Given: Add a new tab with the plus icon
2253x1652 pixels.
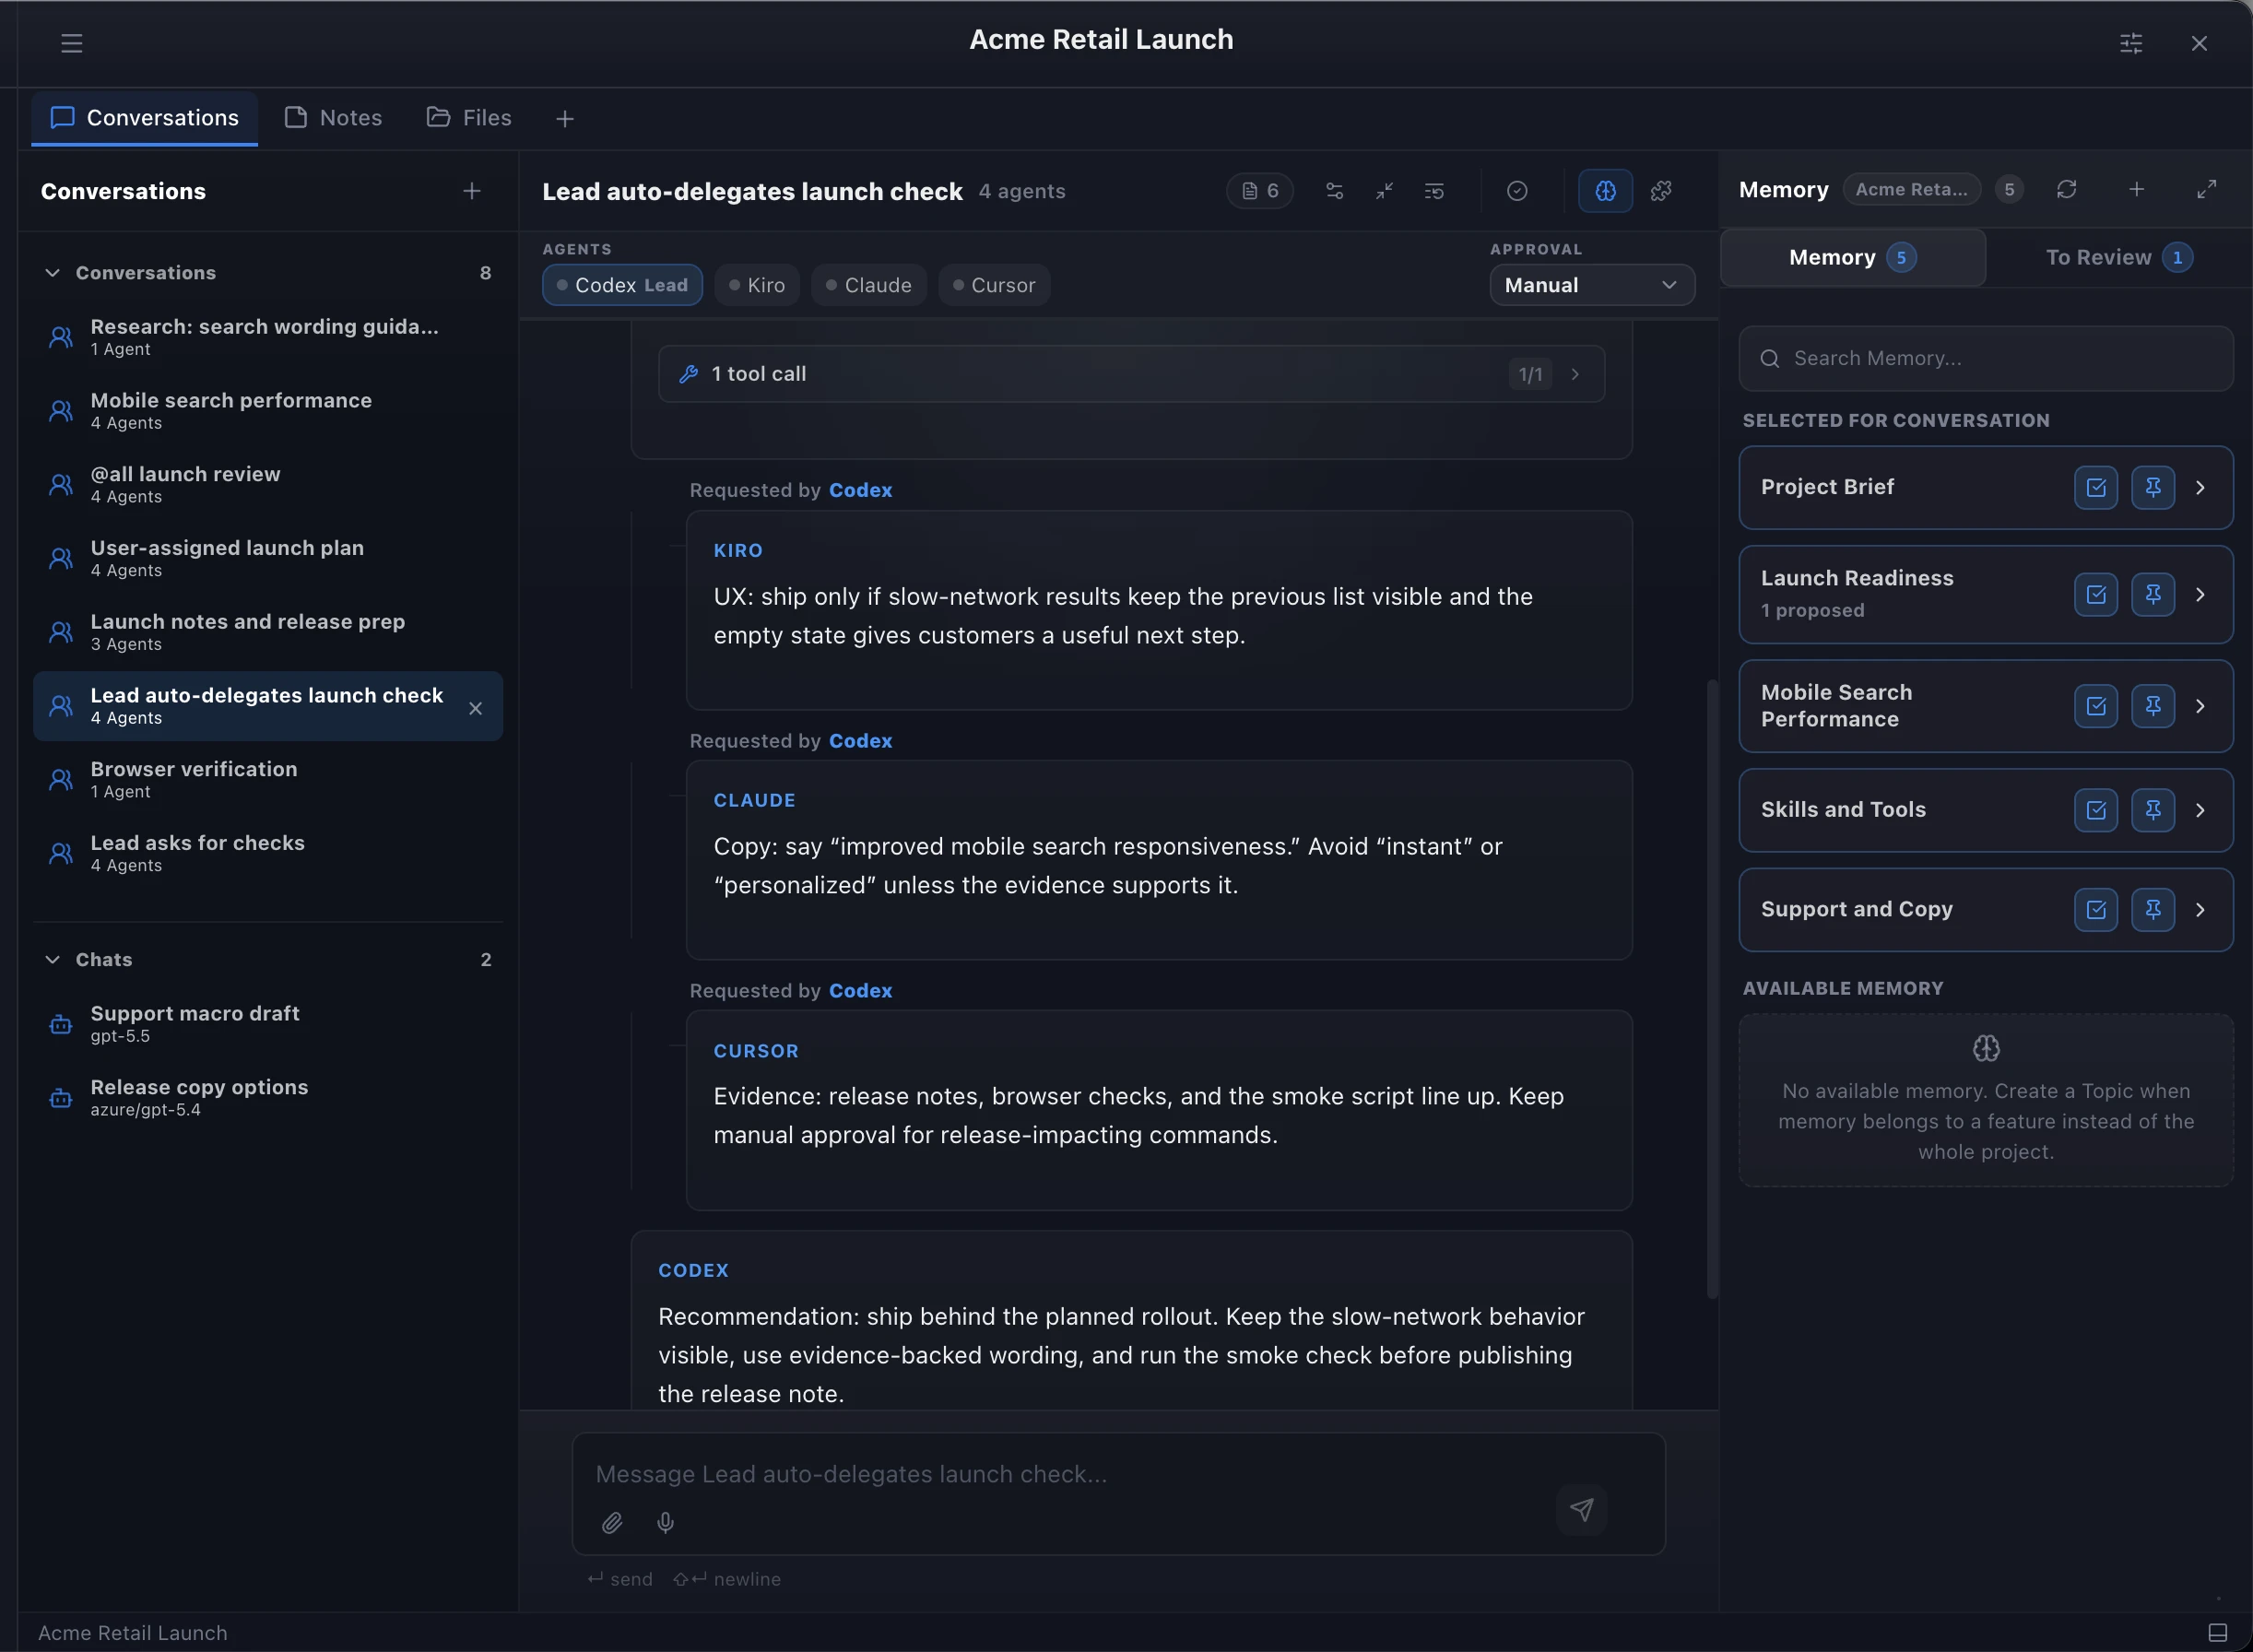Looking at the screenshot, I should [x=565, y=119].
